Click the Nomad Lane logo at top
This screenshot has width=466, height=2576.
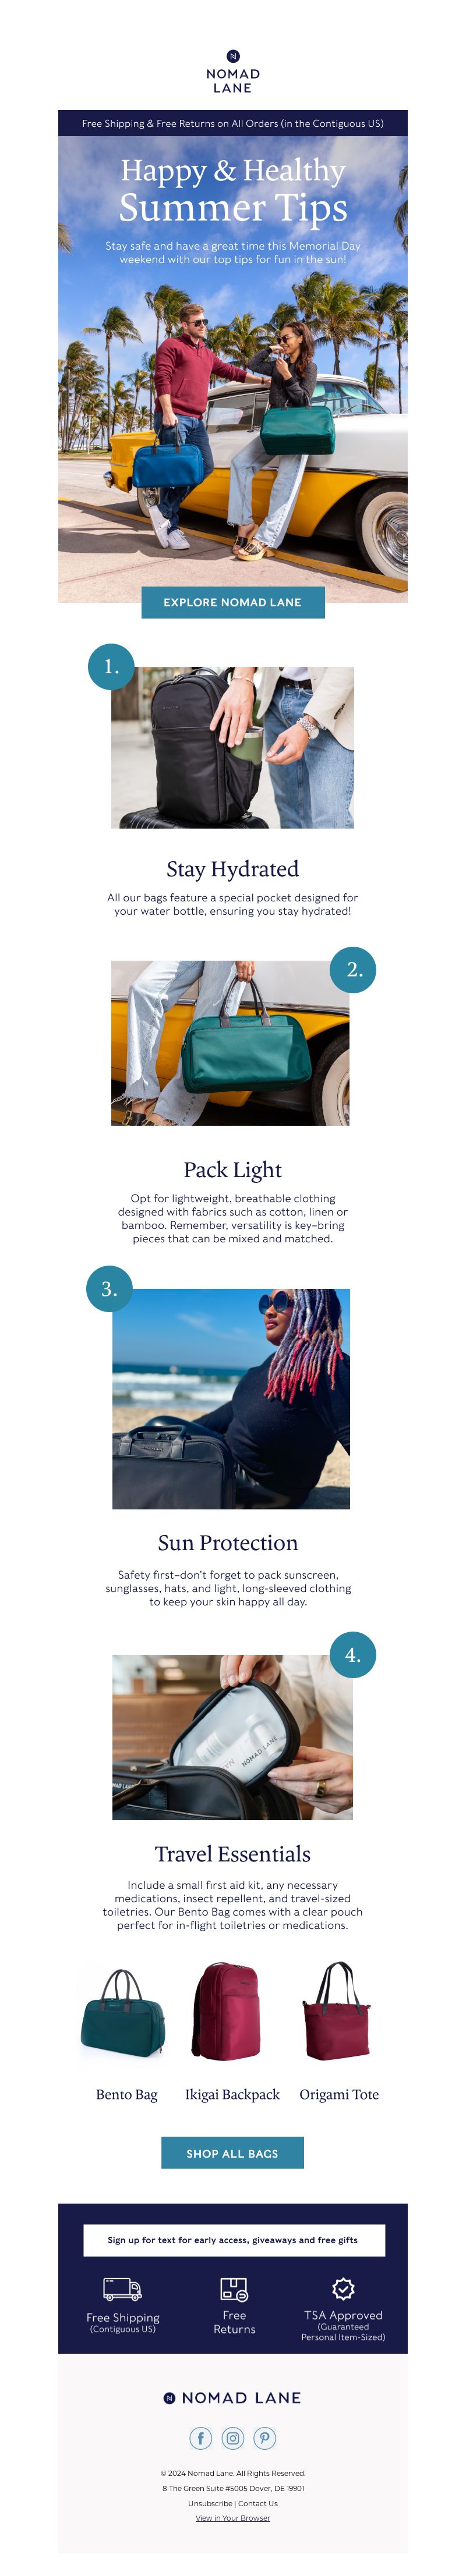click(233, 72)
